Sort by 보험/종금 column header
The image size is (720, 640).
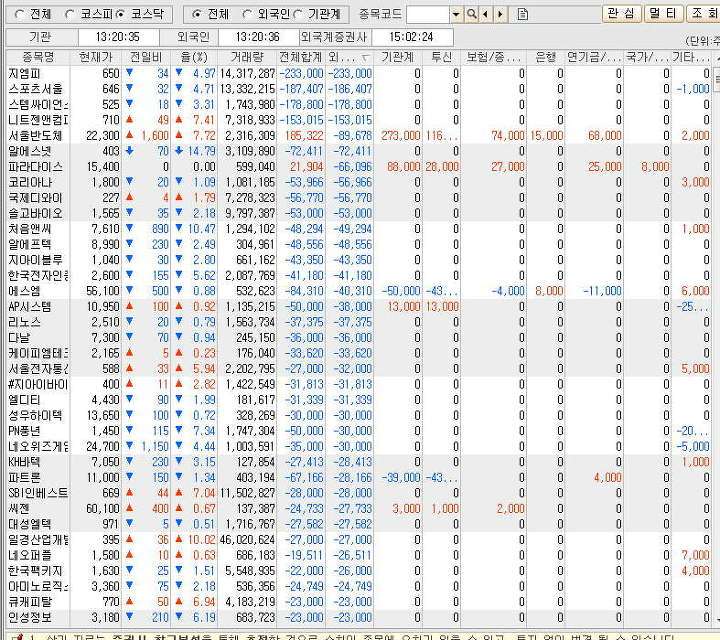tap(493, 57)
